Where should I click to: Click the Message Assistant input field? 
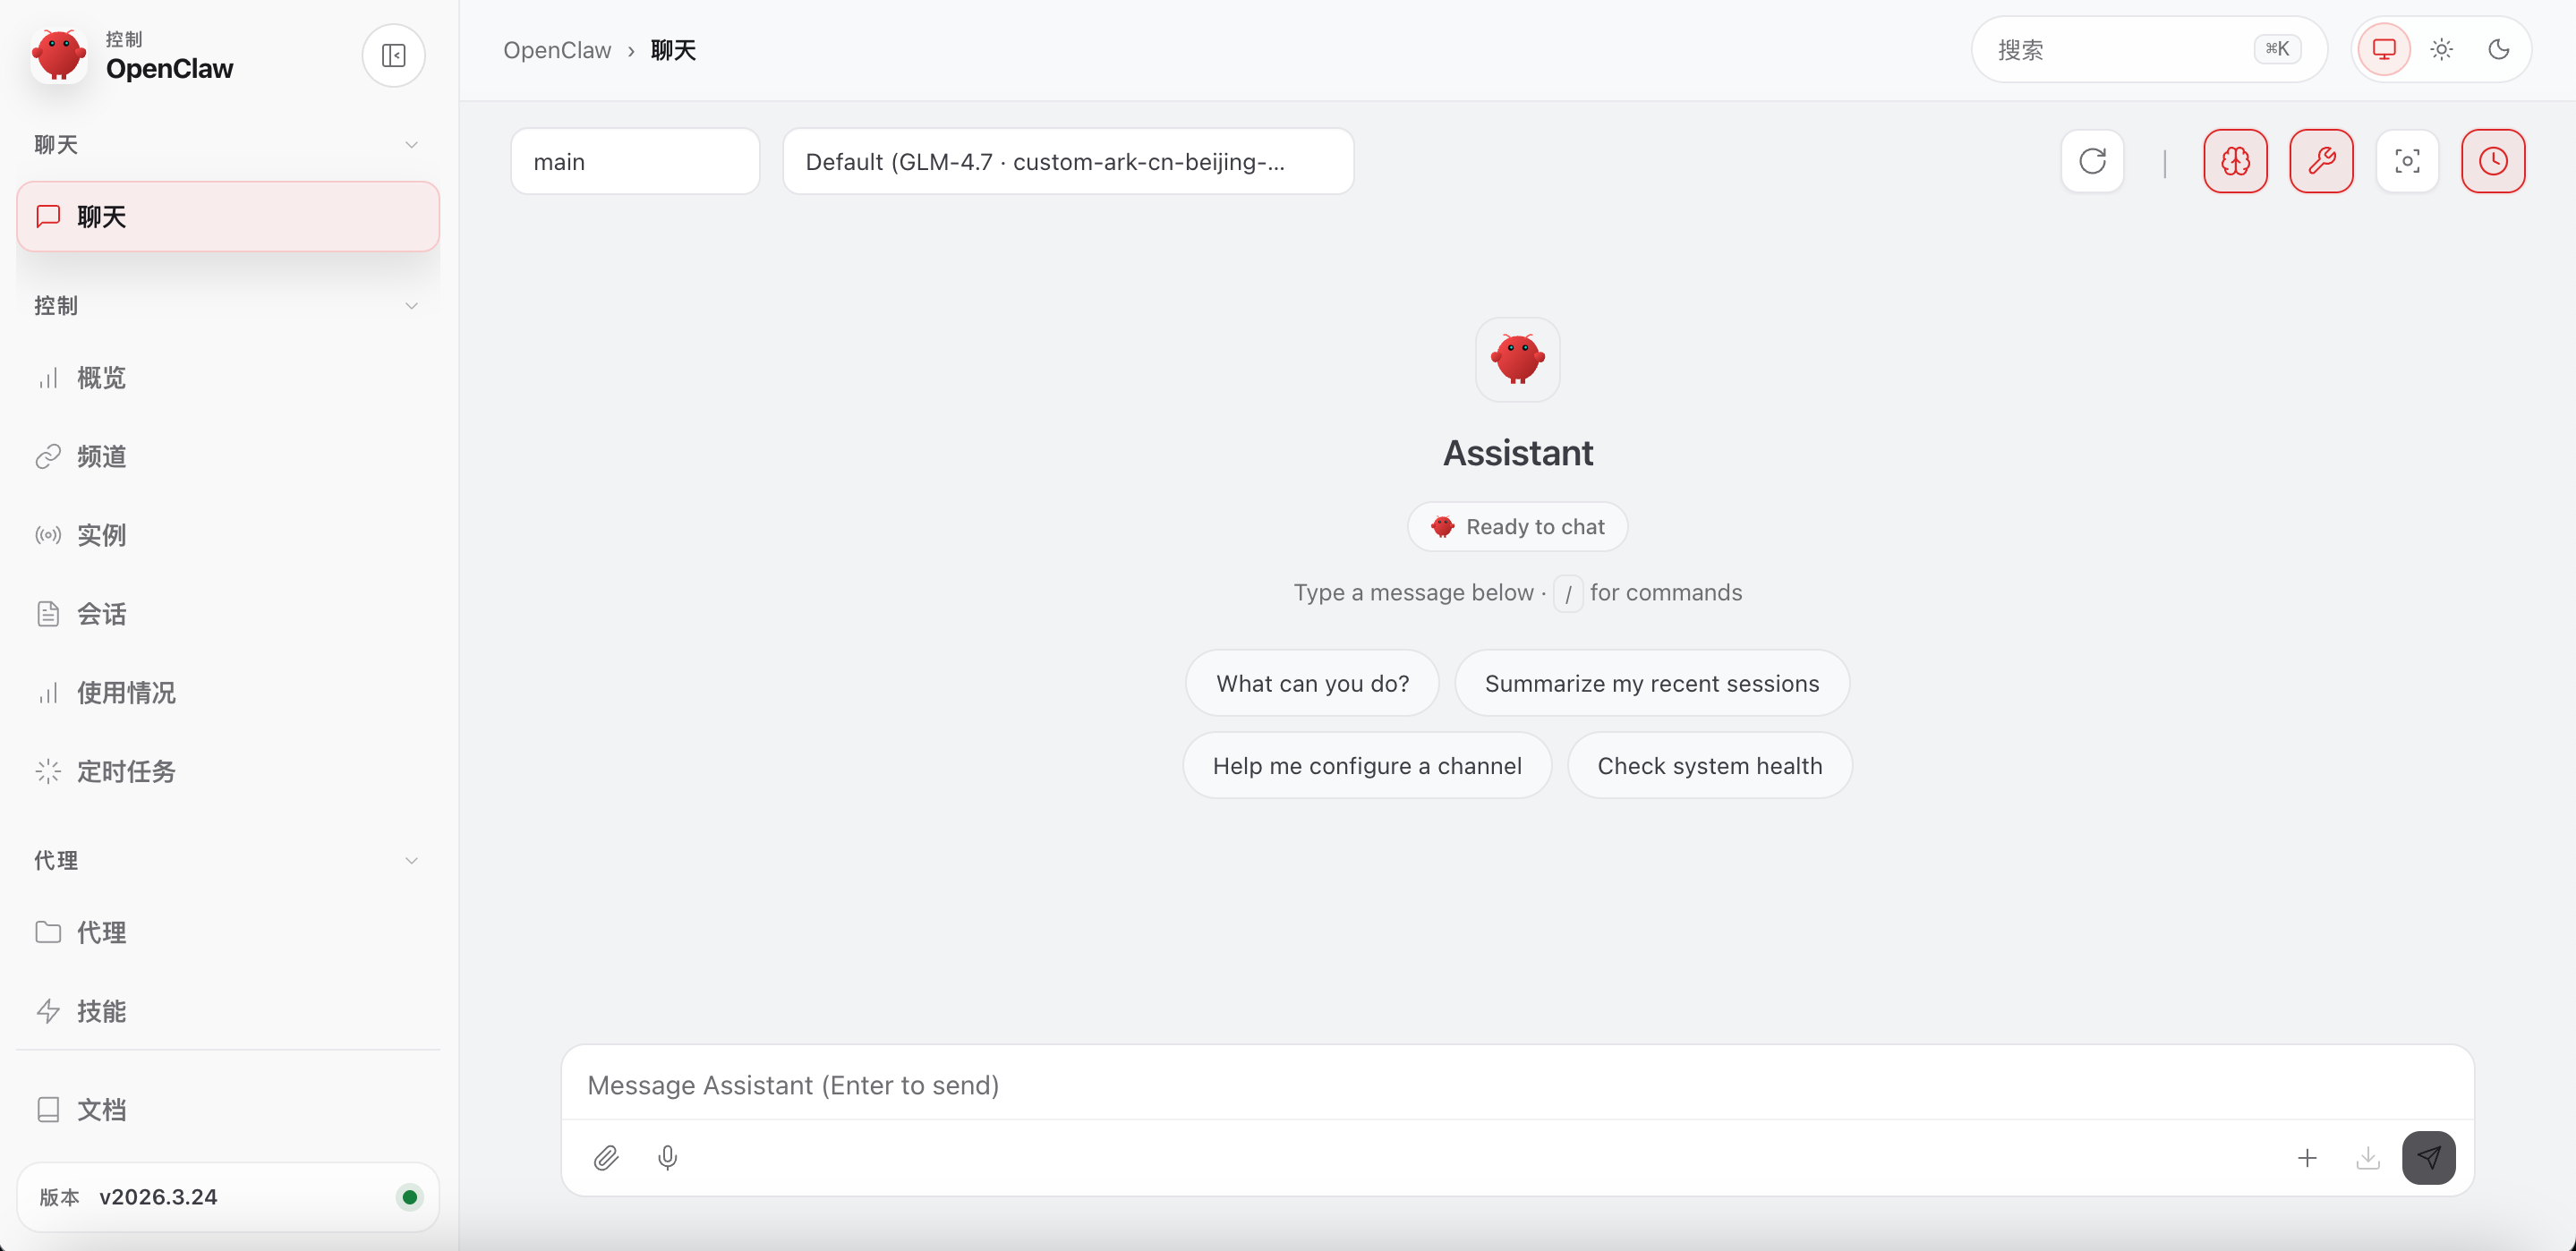click(x=1516, y=1085)
